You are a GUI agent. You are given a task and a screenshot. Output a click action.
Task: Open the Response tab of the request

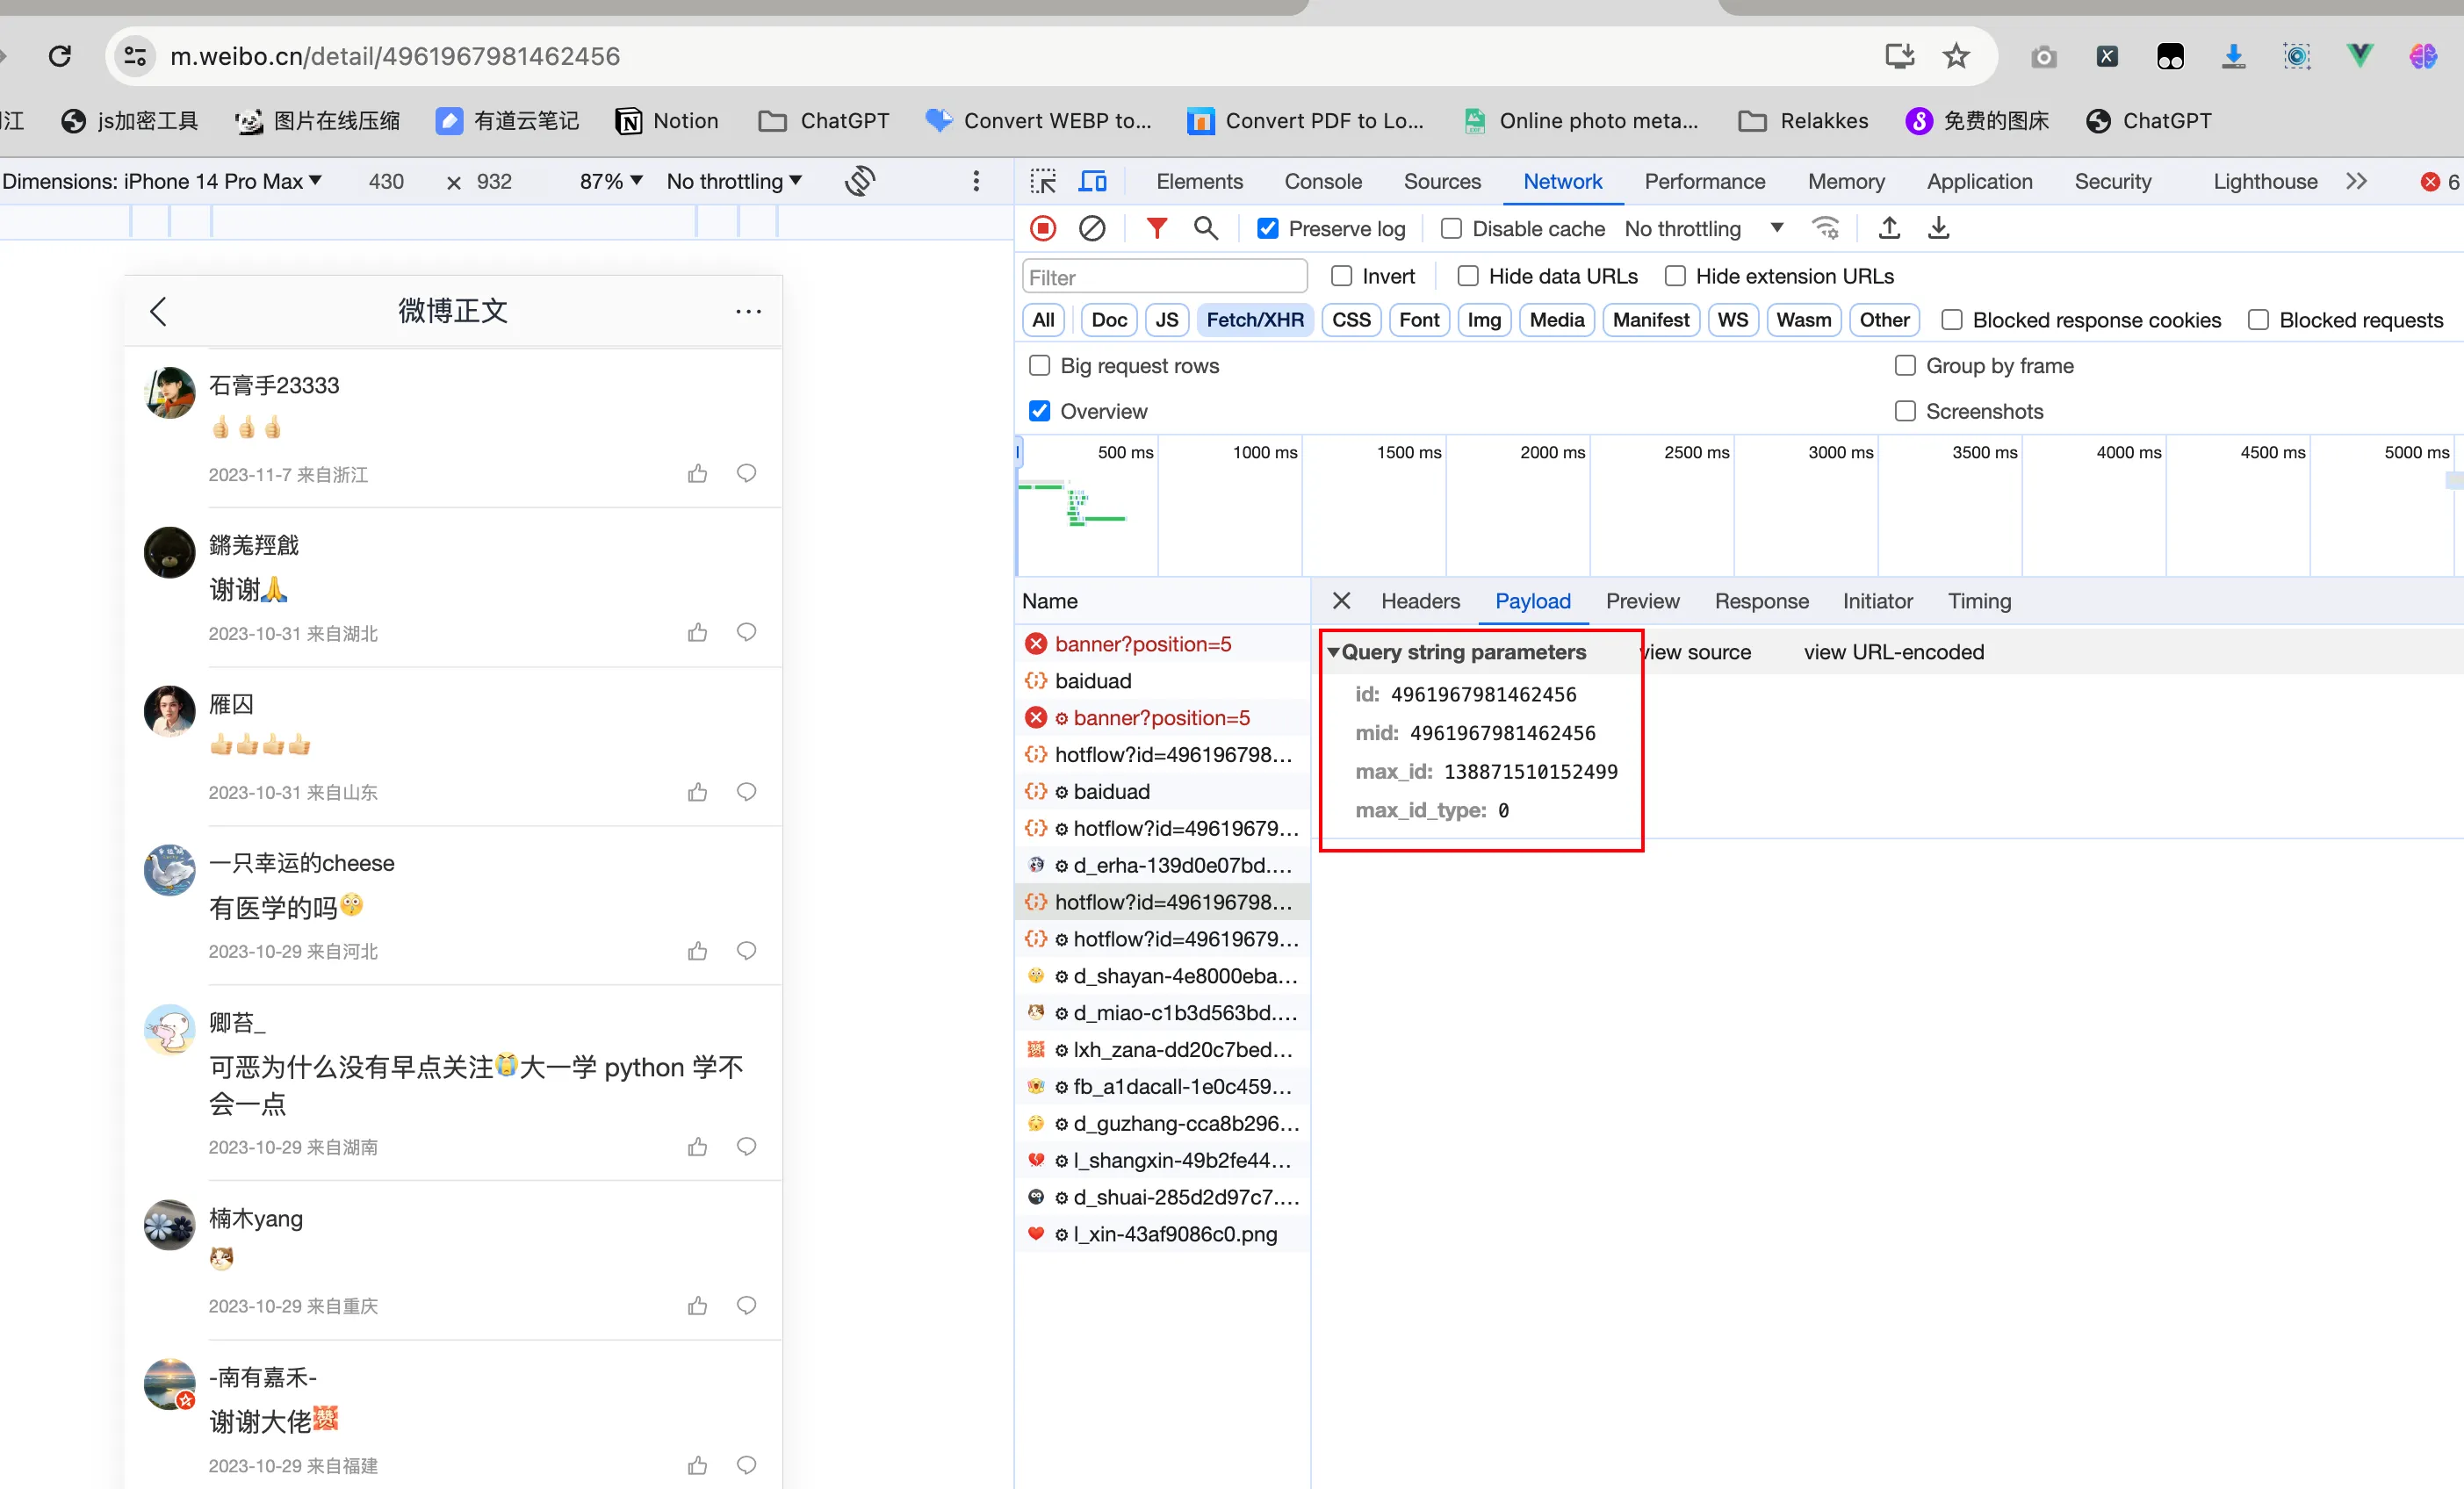tap(1761, 601)
